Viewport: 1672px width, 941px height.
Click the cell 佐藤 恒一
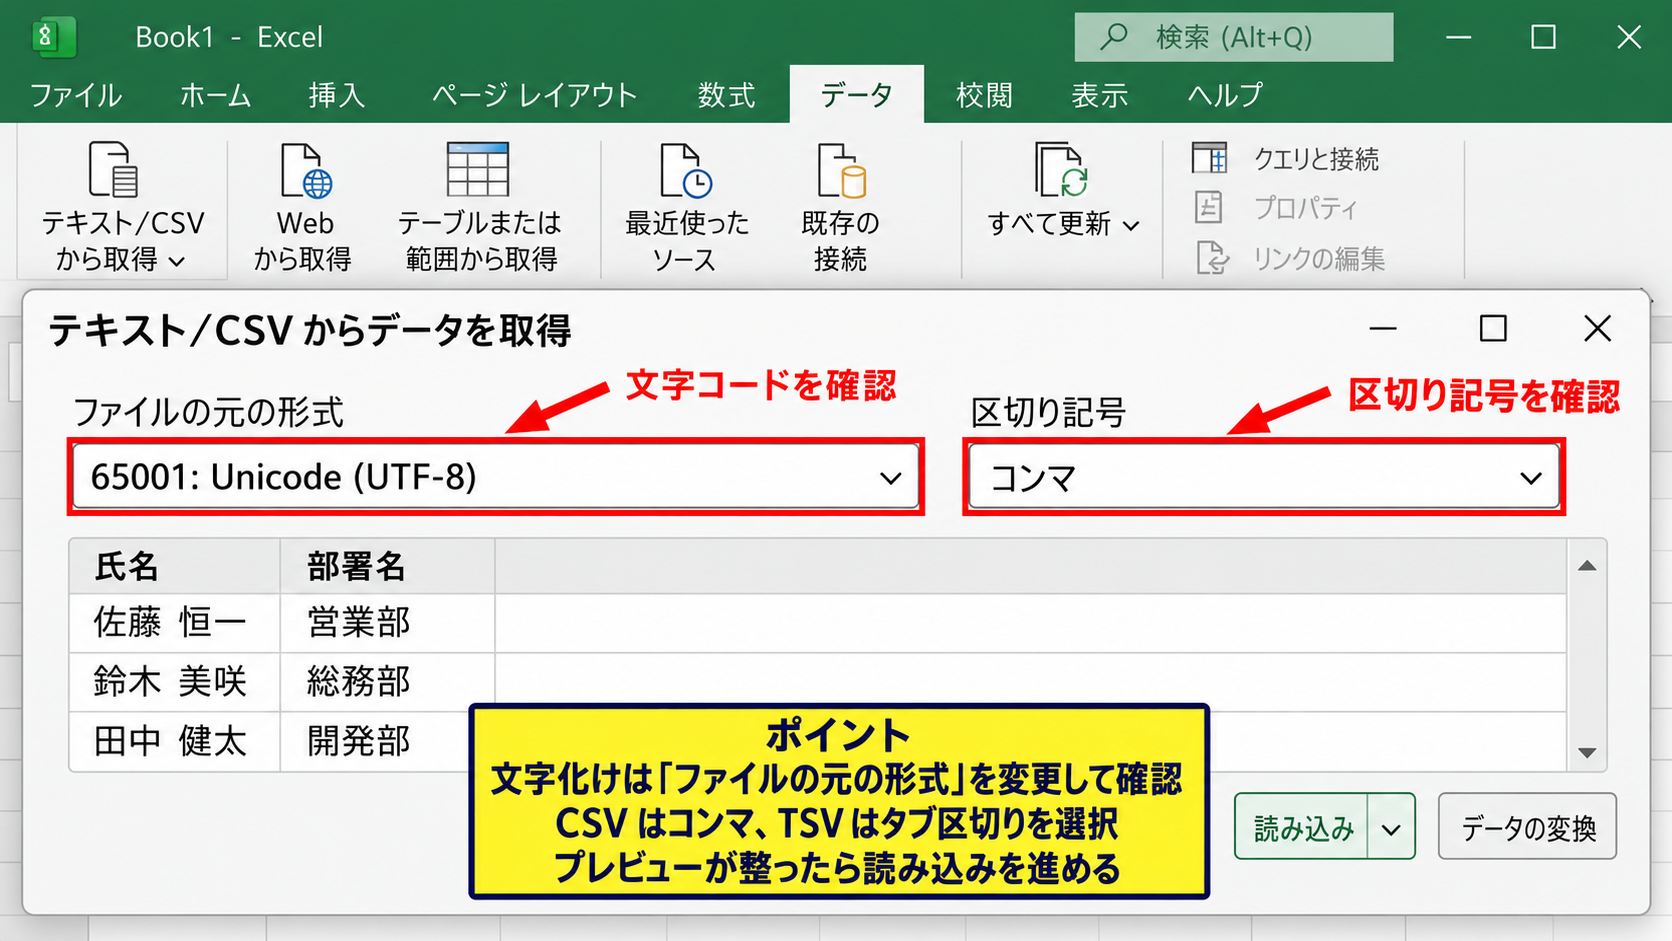coord(175,623)
